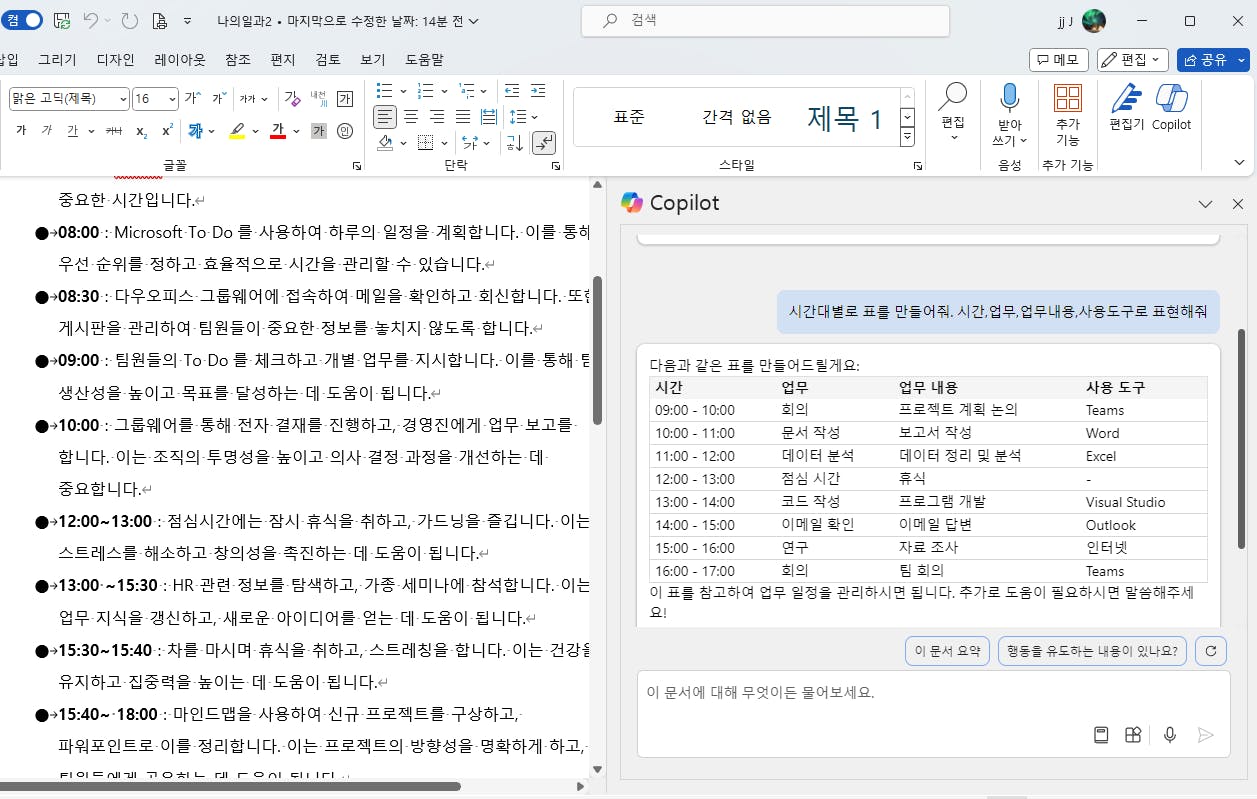Viewport: 1257px width, 799px height.
Task: Apply the bullet list icon
Action: [x=385, y=91]
